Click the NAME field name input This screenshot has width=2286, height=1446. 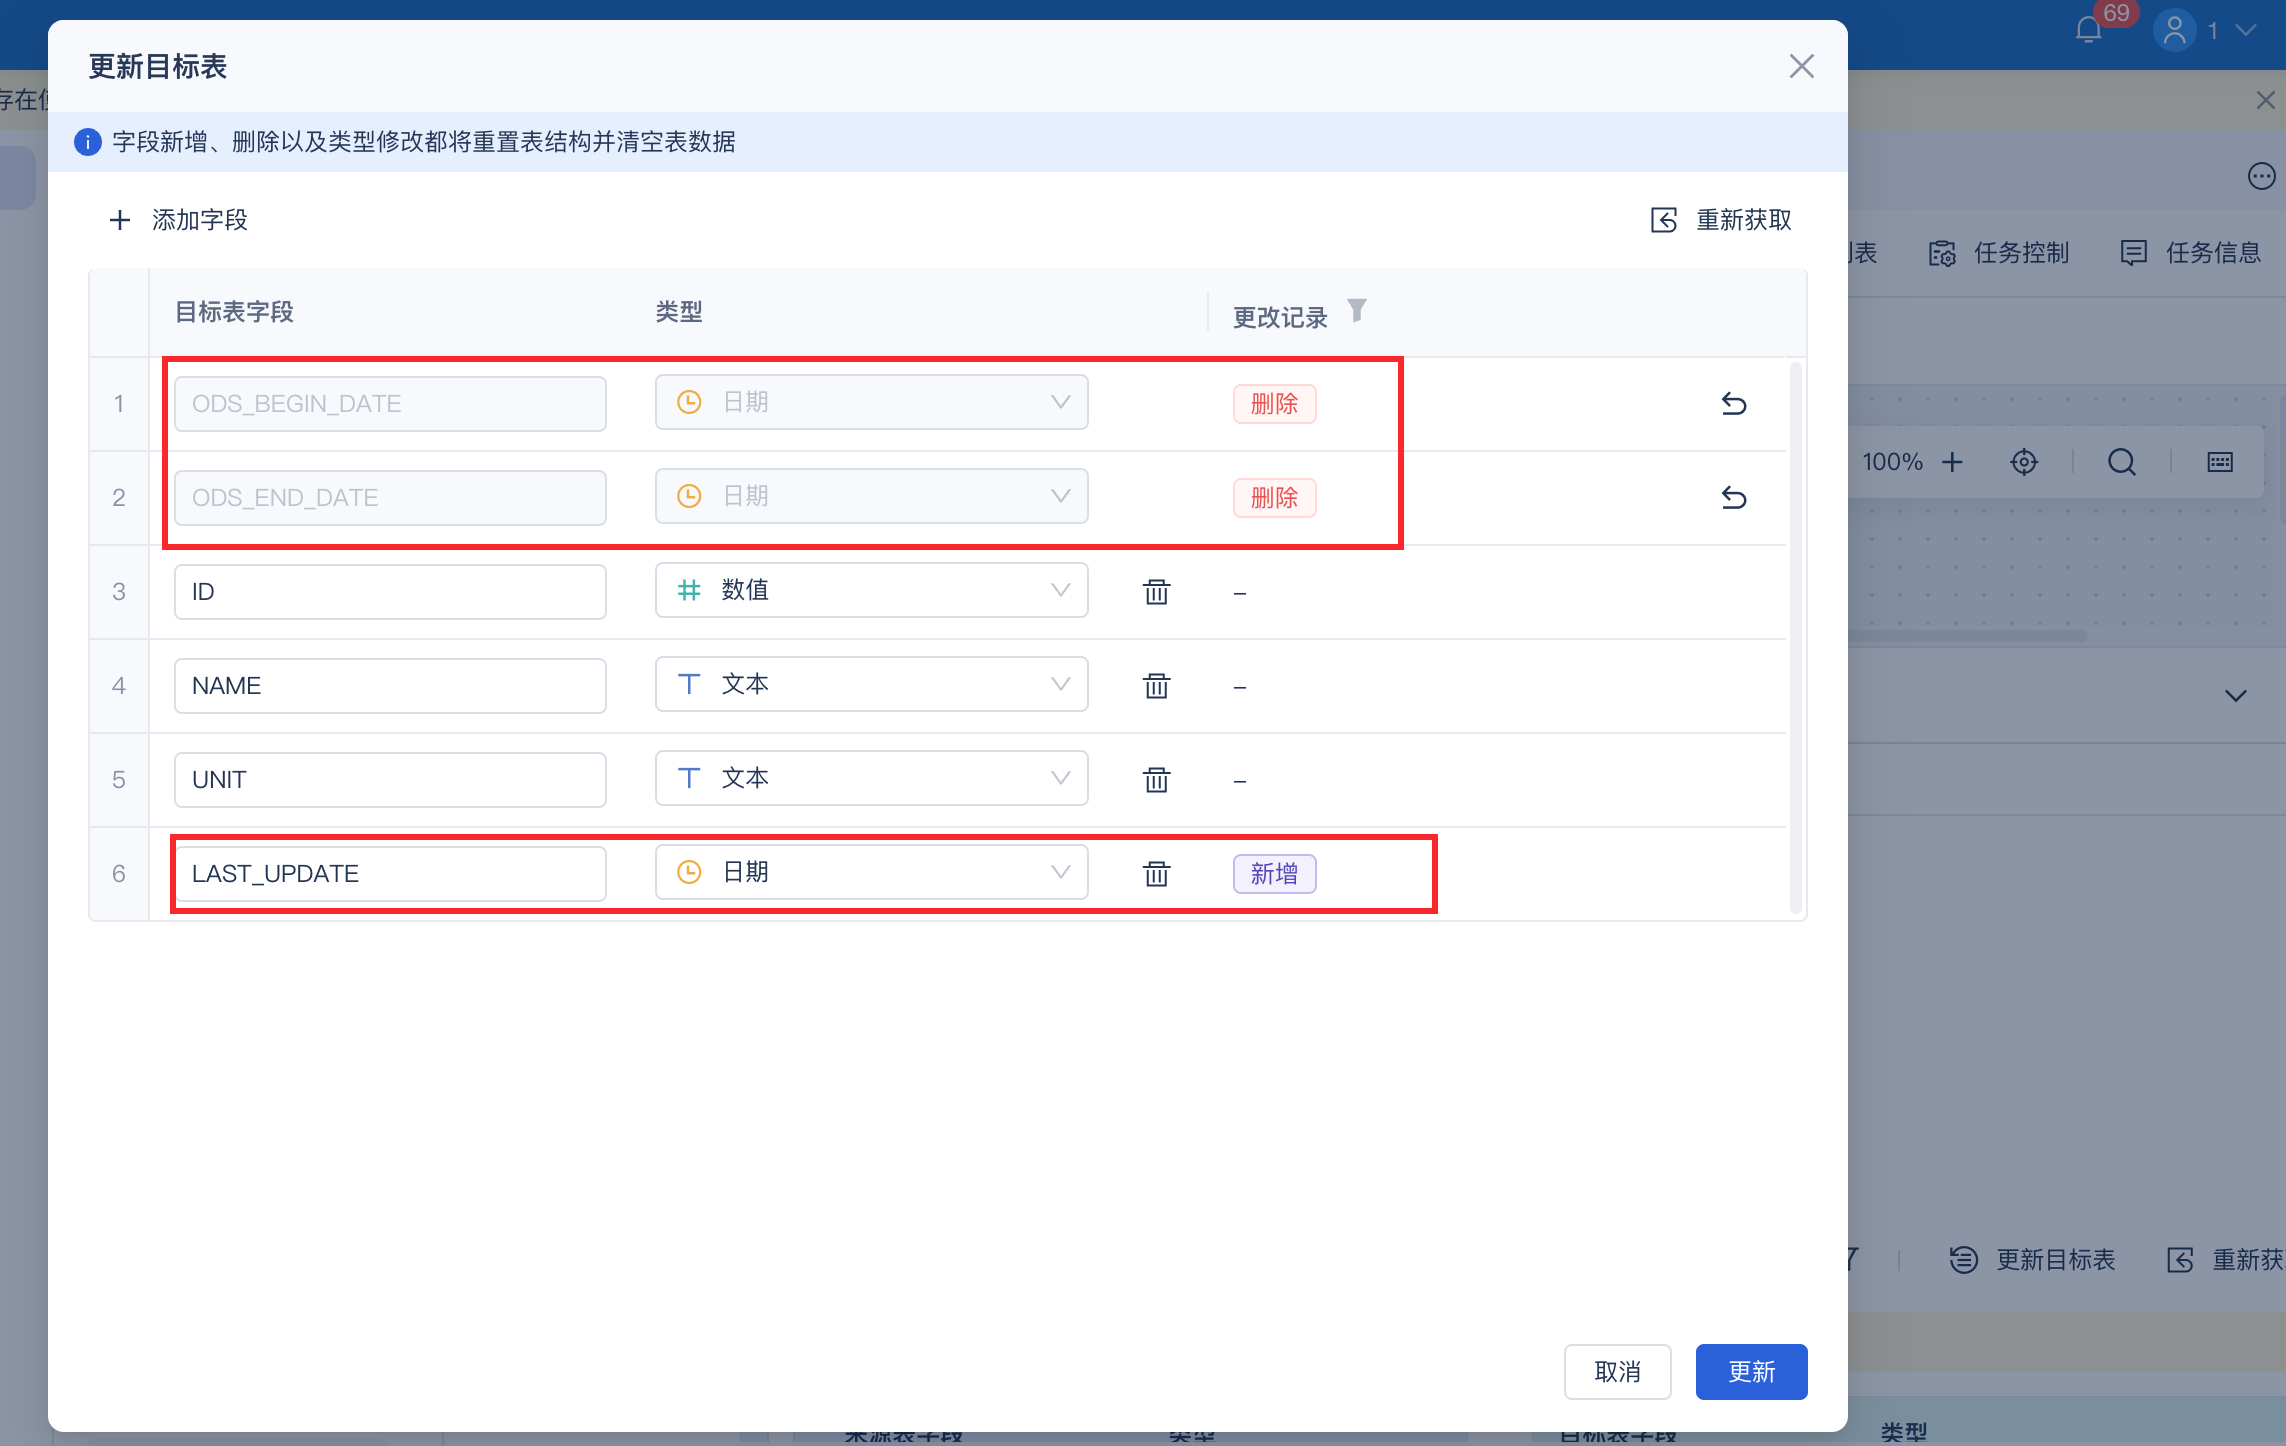coord(390,686)
